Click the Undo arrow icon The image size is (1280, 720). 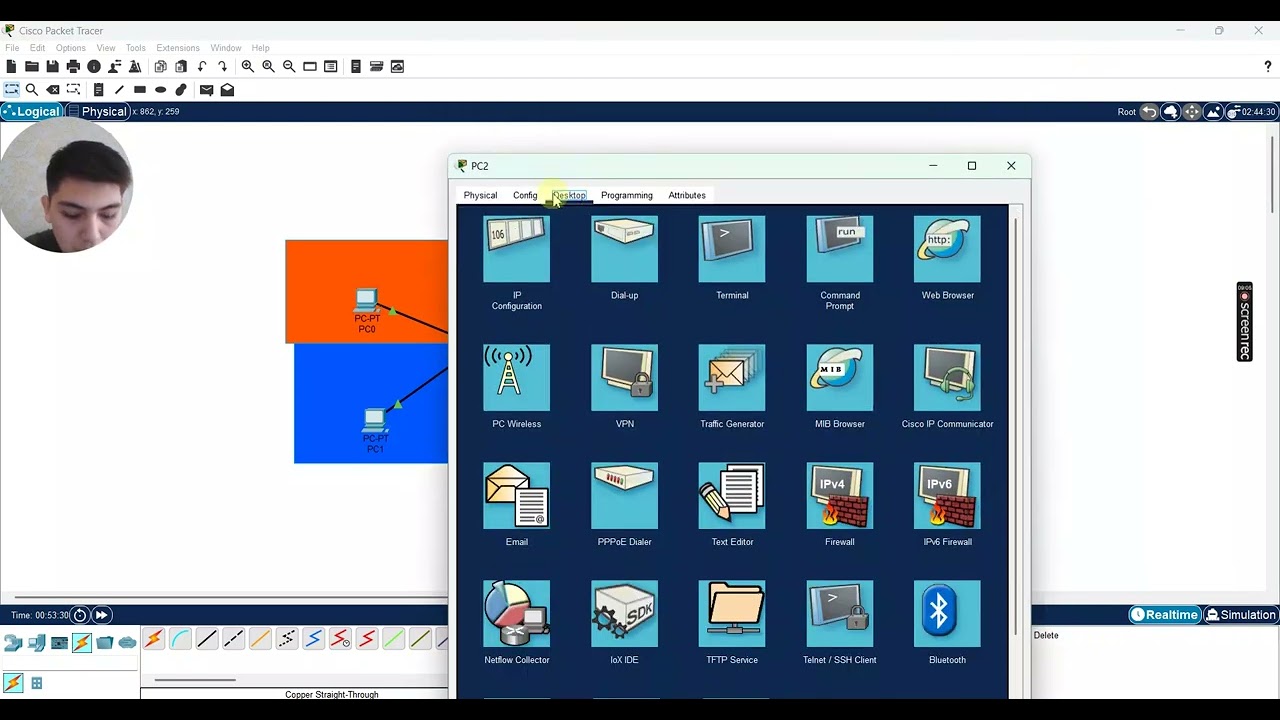(202, 66)
